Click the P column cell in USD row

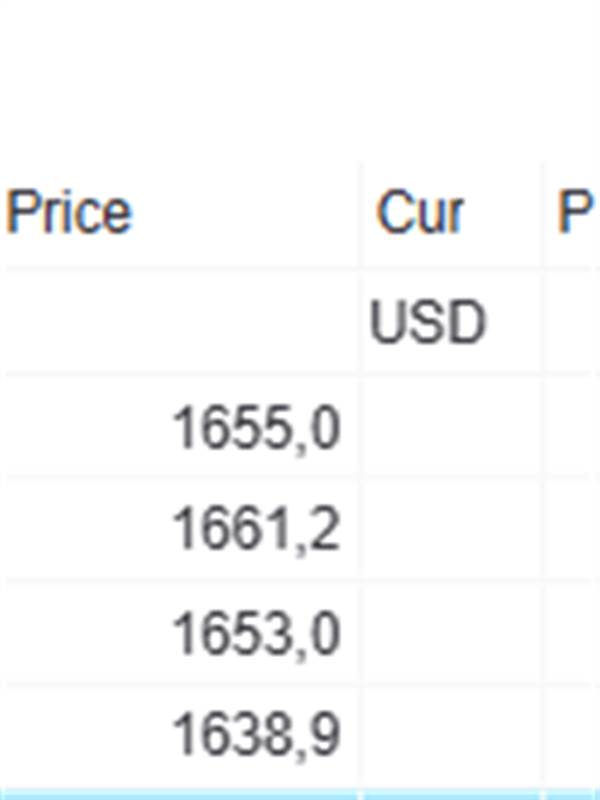click(574, 324)
